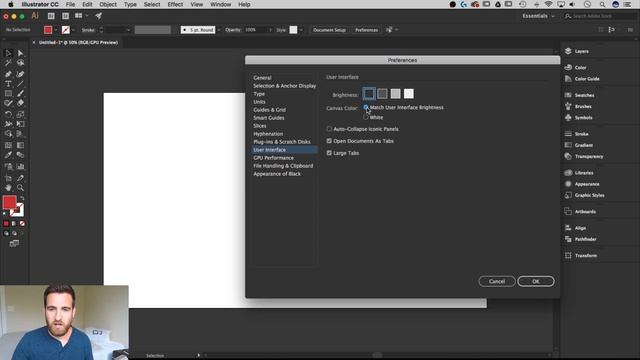Select the Selection tool arrow
Viewport: 640px width, 360px height.
coord(8,53)
